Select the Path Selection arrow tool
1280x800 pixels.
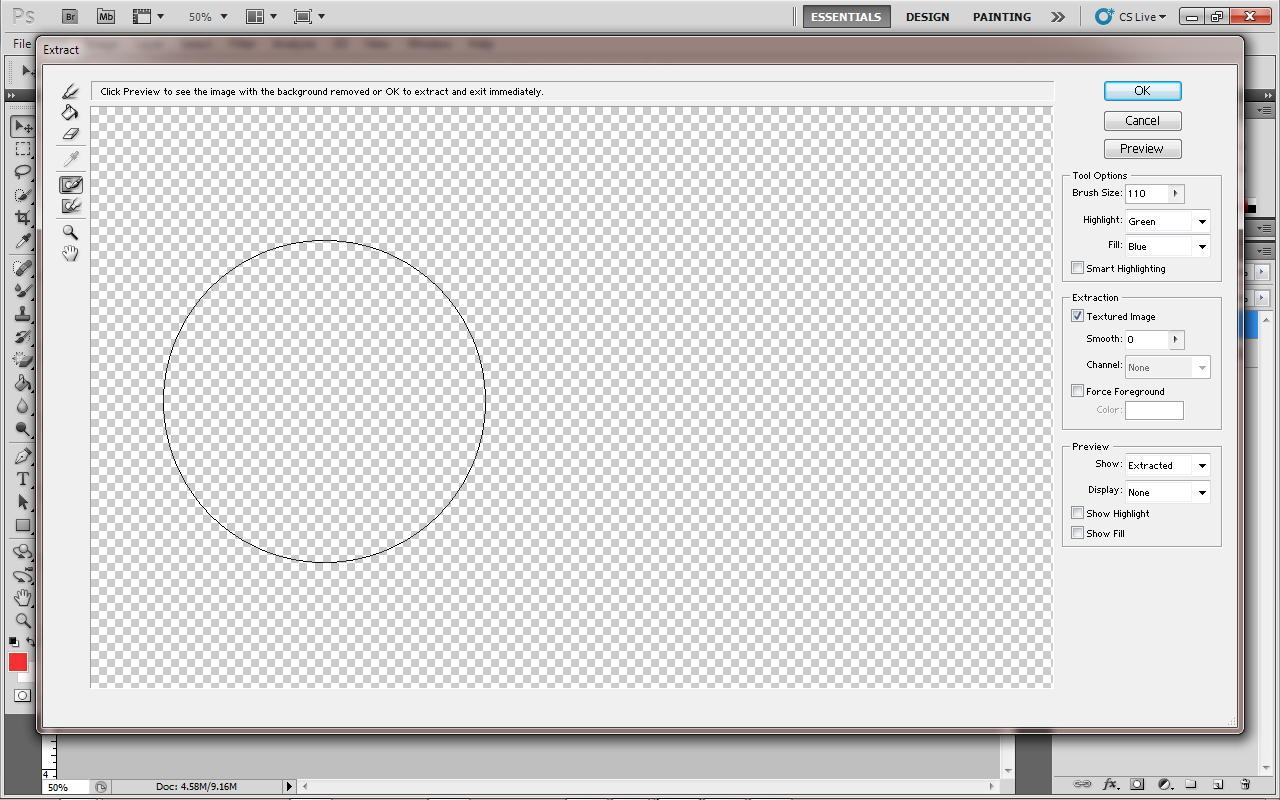(22, 502)
